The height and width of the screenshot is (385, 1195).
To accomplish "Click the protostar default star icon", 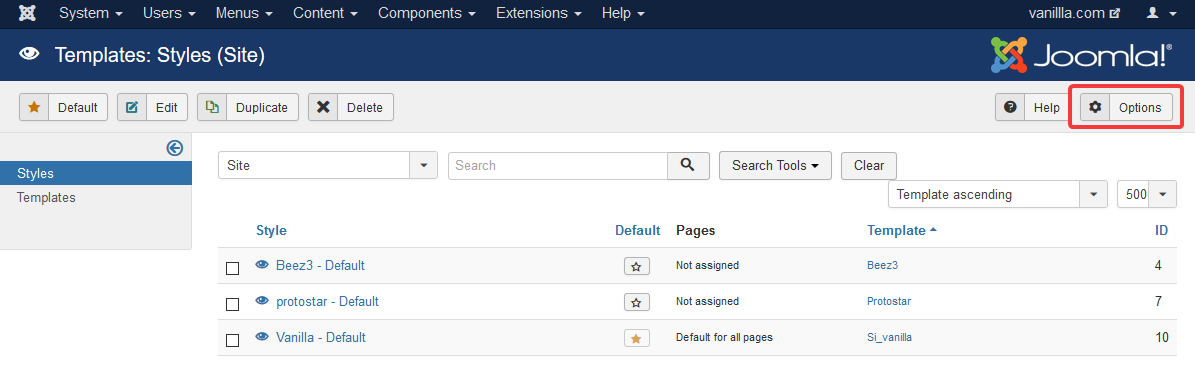I will coord(636,302).
